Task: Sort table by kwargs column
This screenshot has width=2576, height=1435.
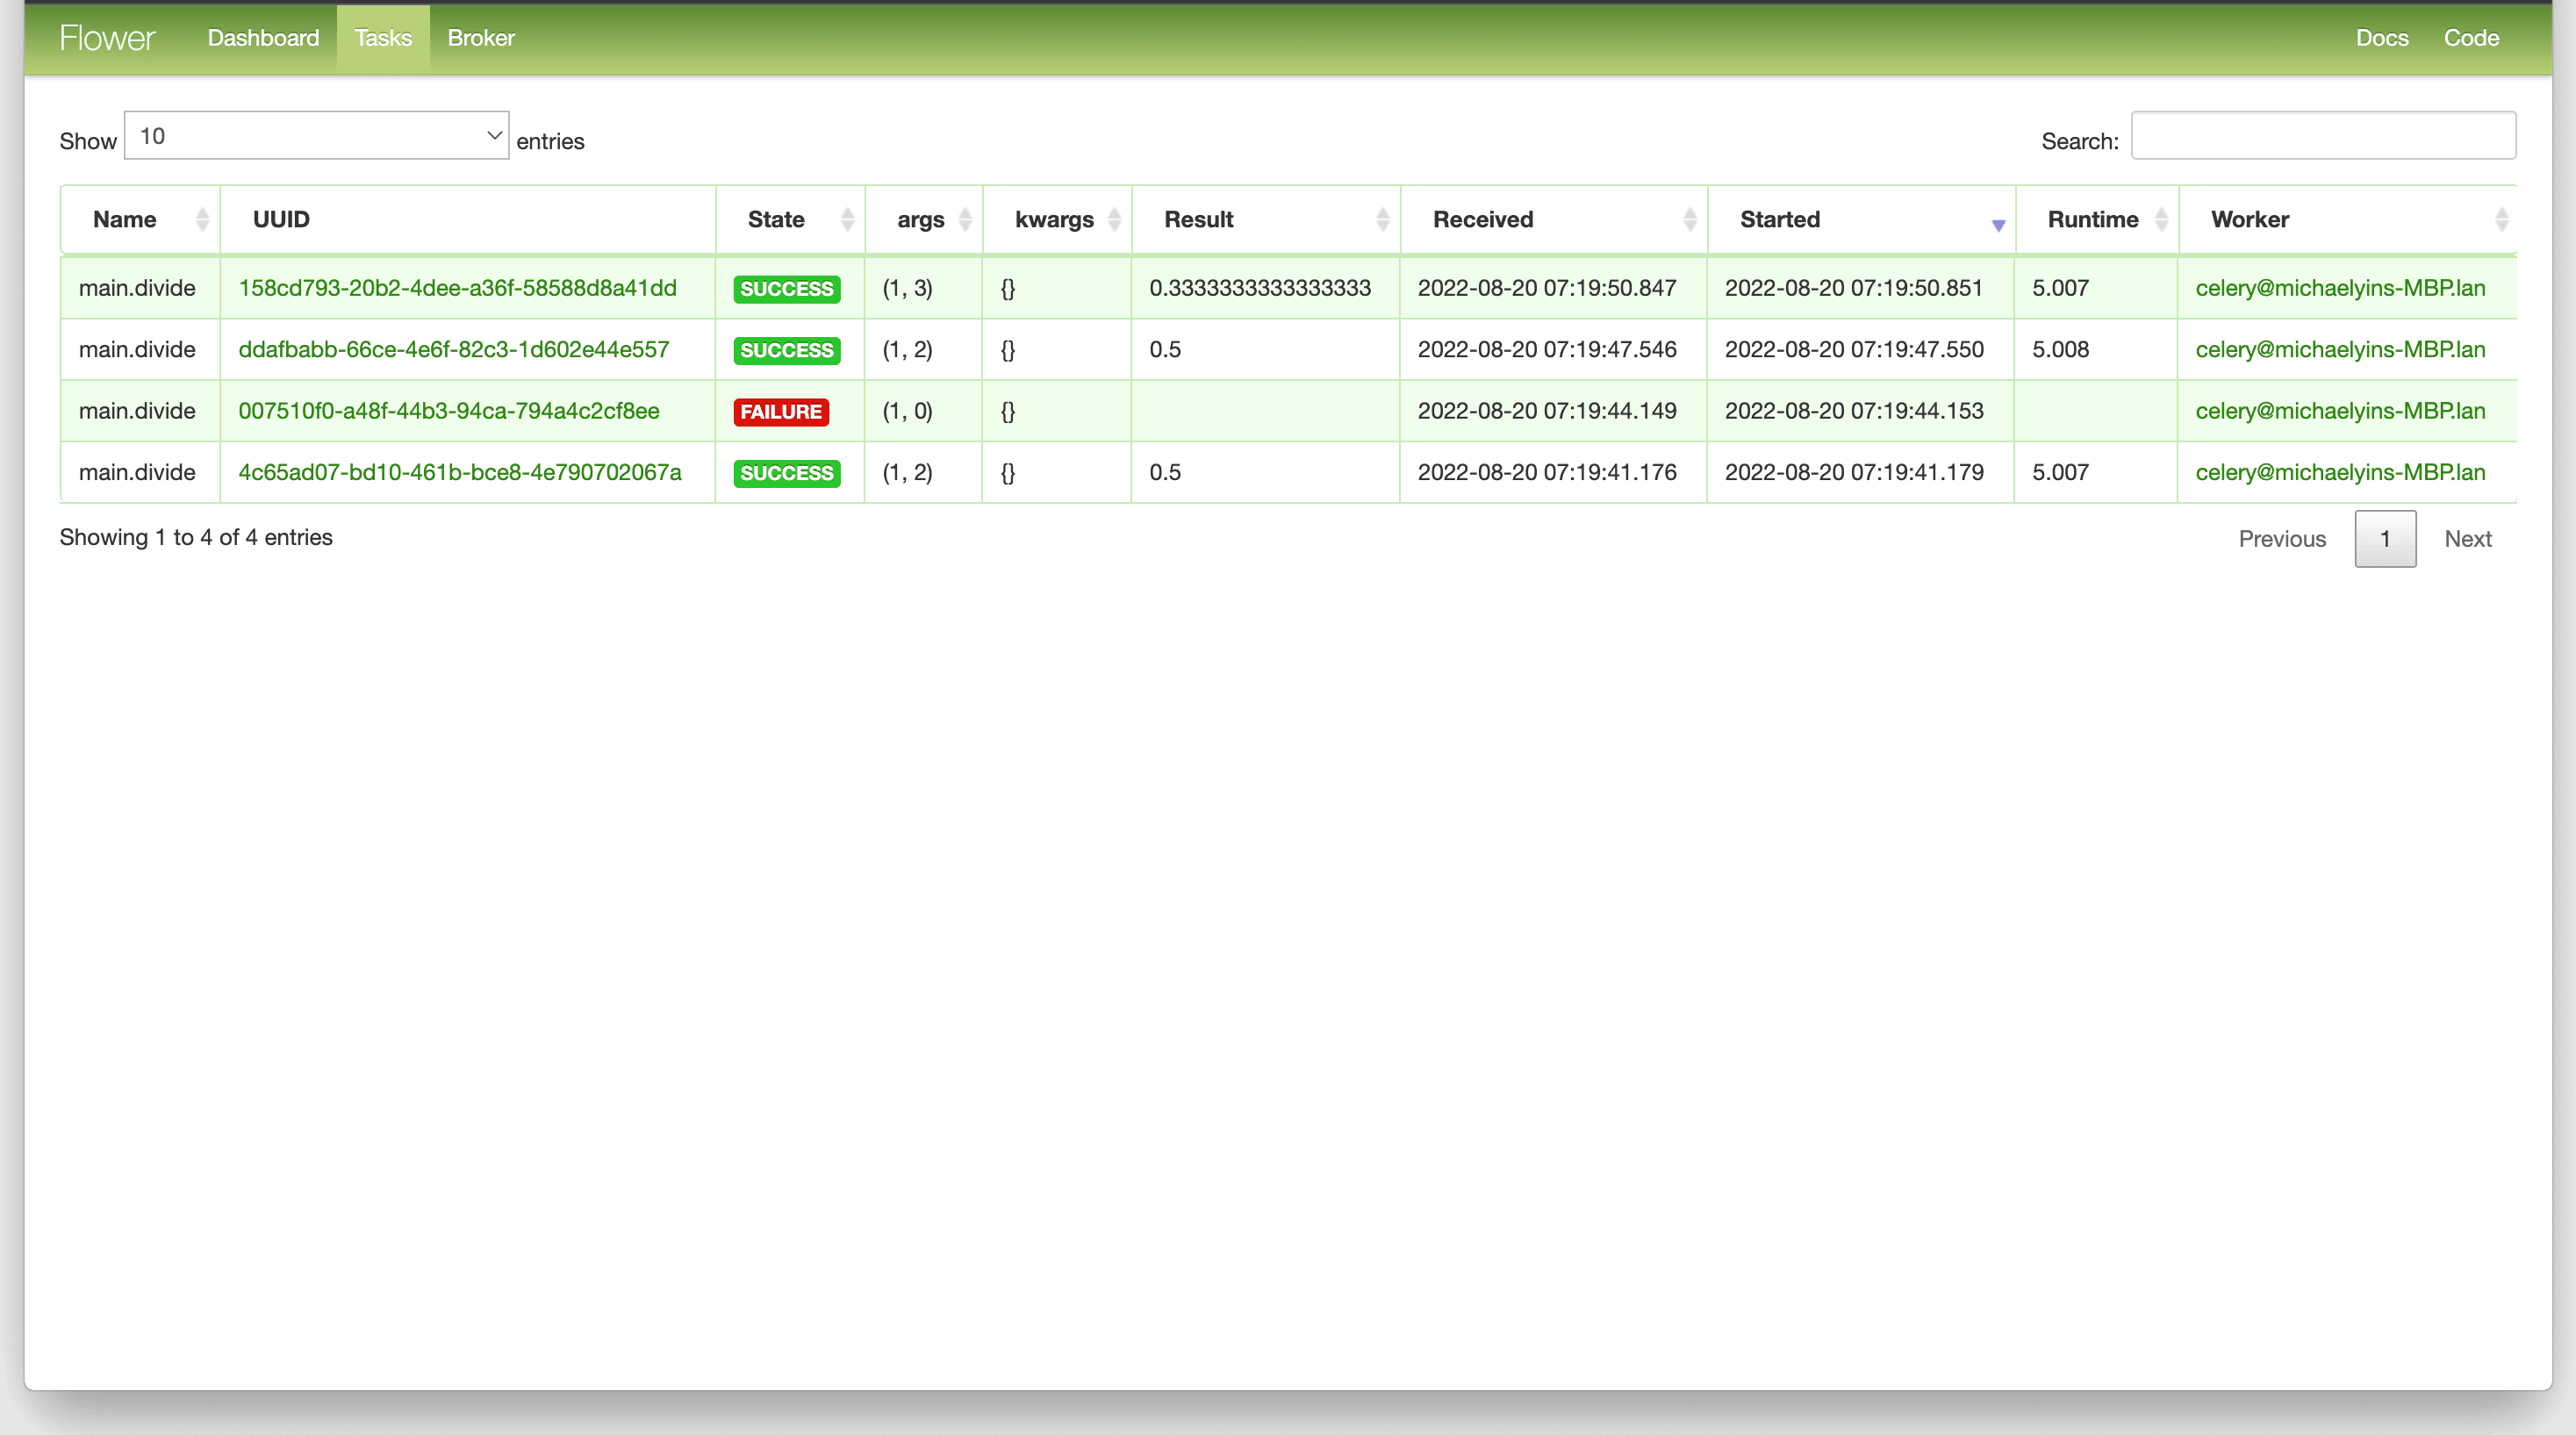Action: tap(1057, 219)
